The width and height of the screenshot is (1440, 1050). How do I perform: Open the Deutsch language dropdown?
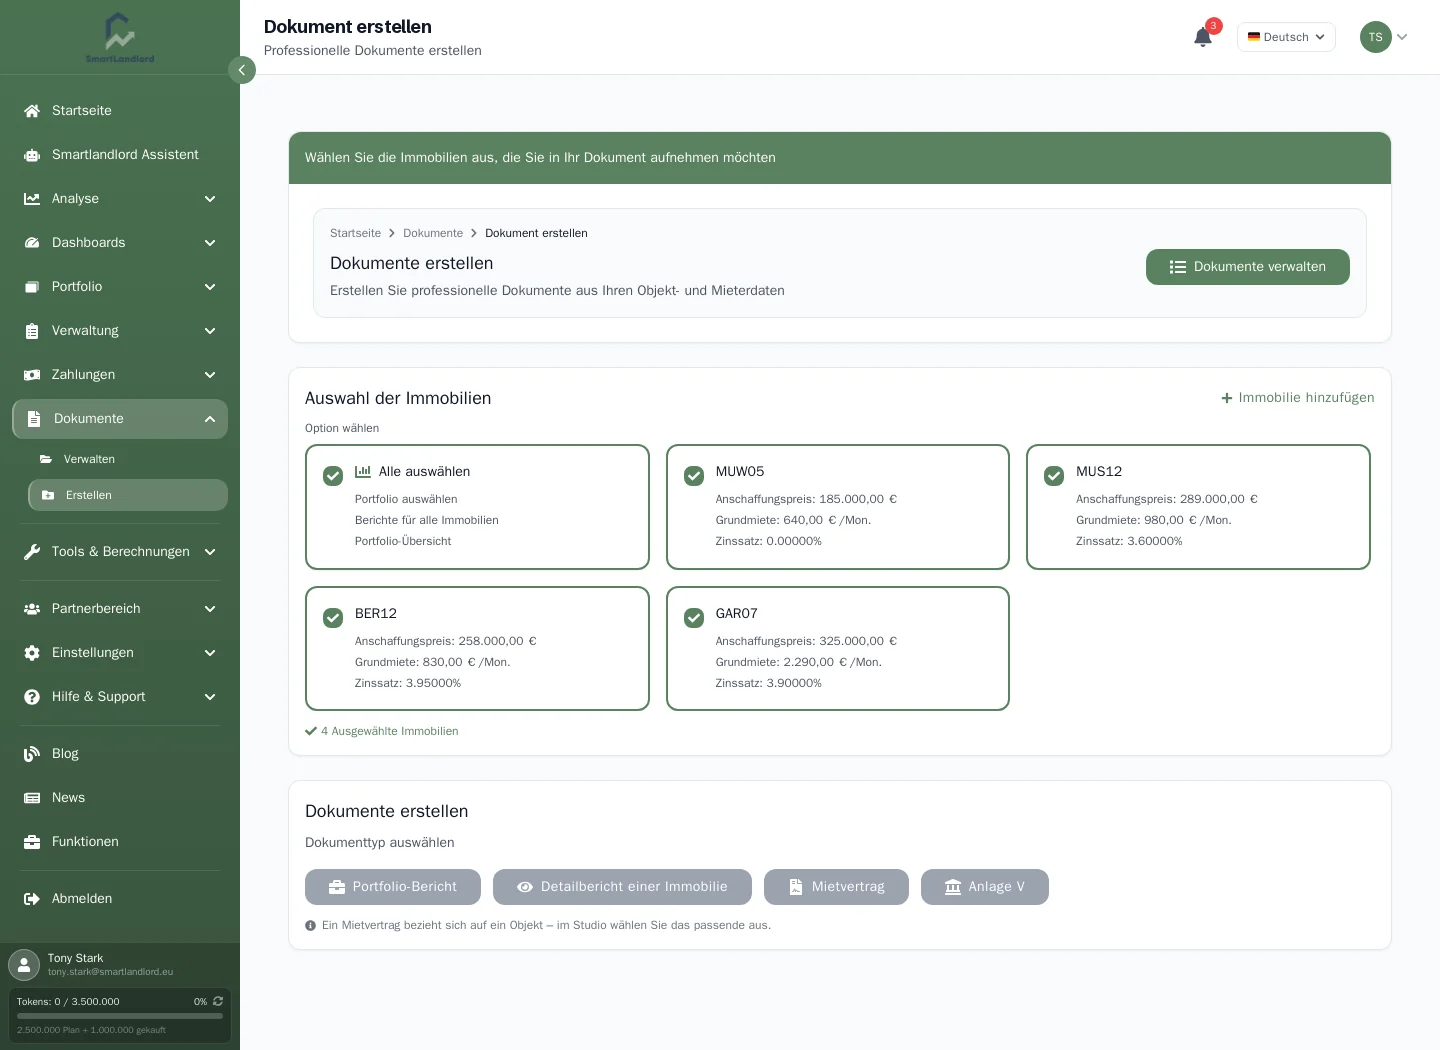pos(1286,37)
